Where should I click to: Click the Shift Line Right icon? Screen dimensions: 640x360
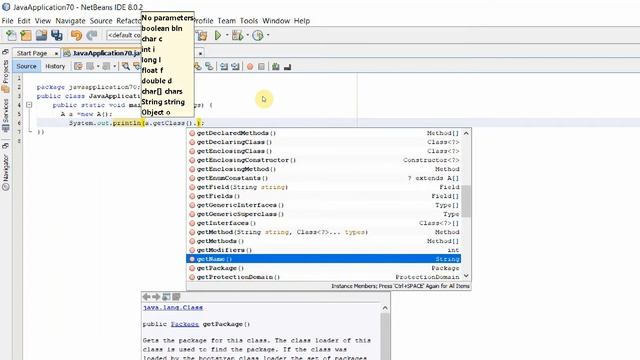coord(235,66)
